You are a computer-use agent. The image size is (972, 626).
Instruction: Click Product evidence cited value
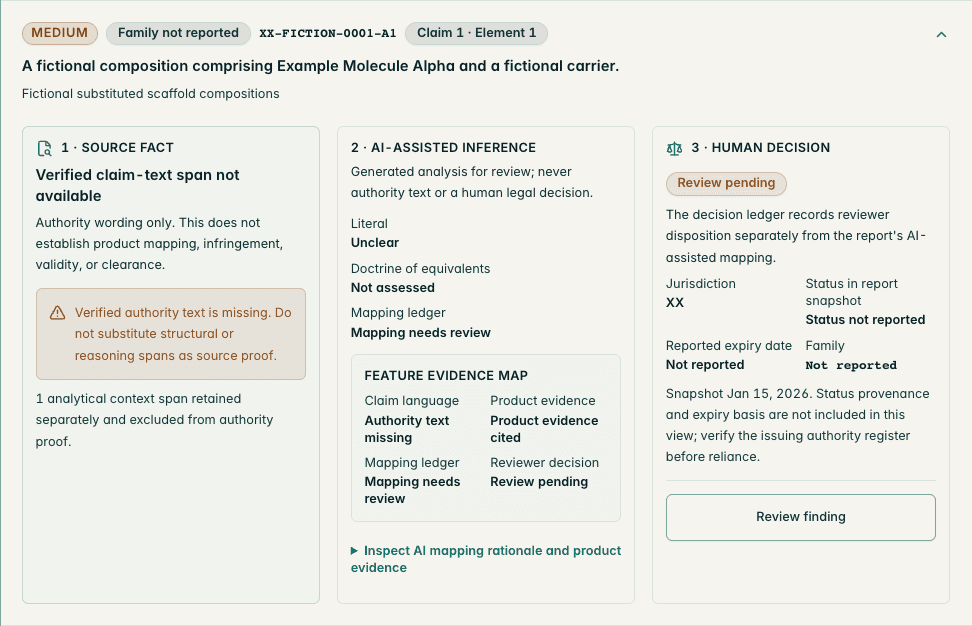click(x=544, y=429)
